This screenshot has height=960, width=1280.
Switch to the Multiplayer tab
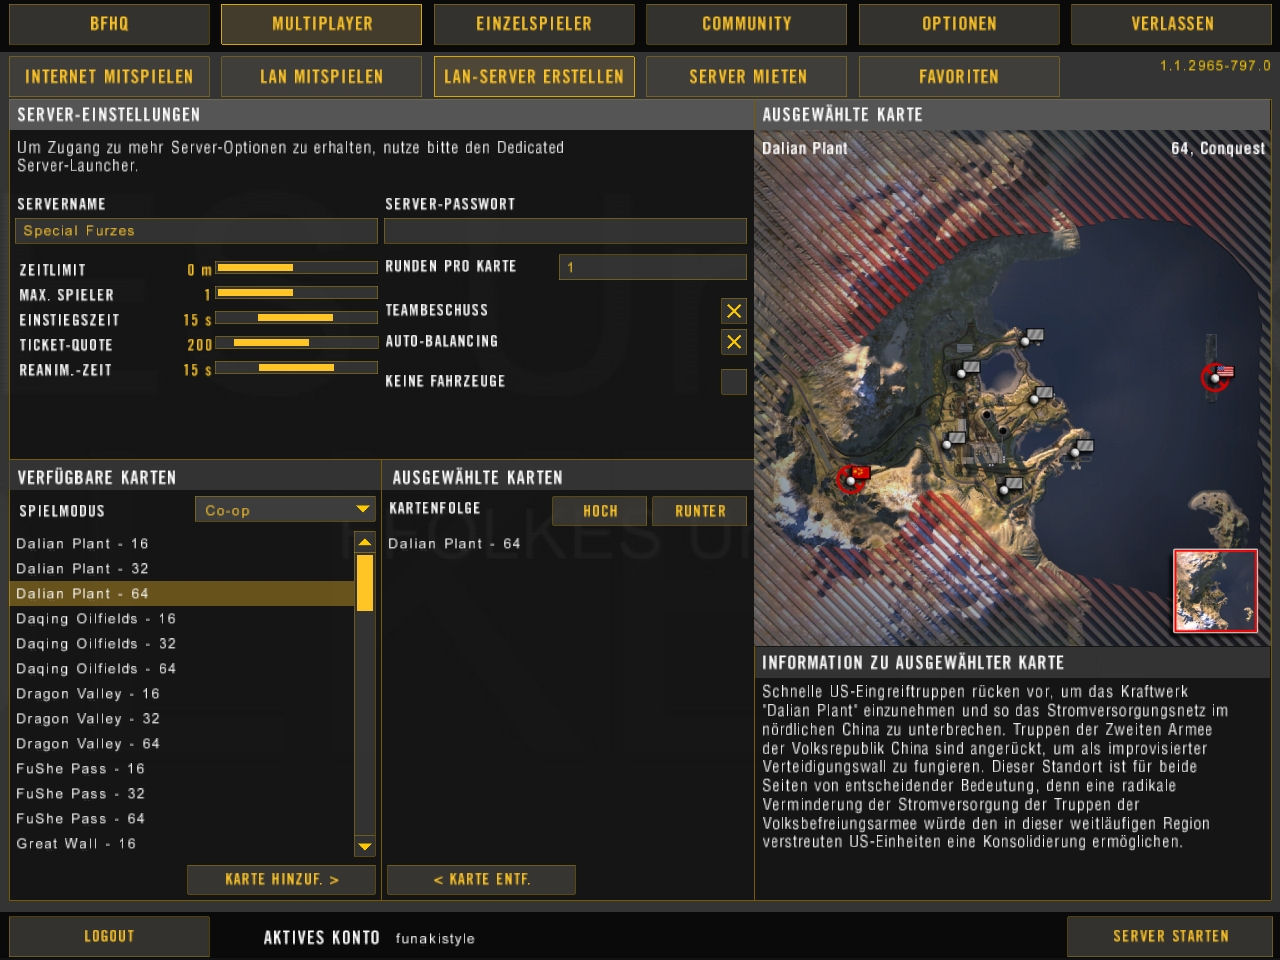point(322,24)
